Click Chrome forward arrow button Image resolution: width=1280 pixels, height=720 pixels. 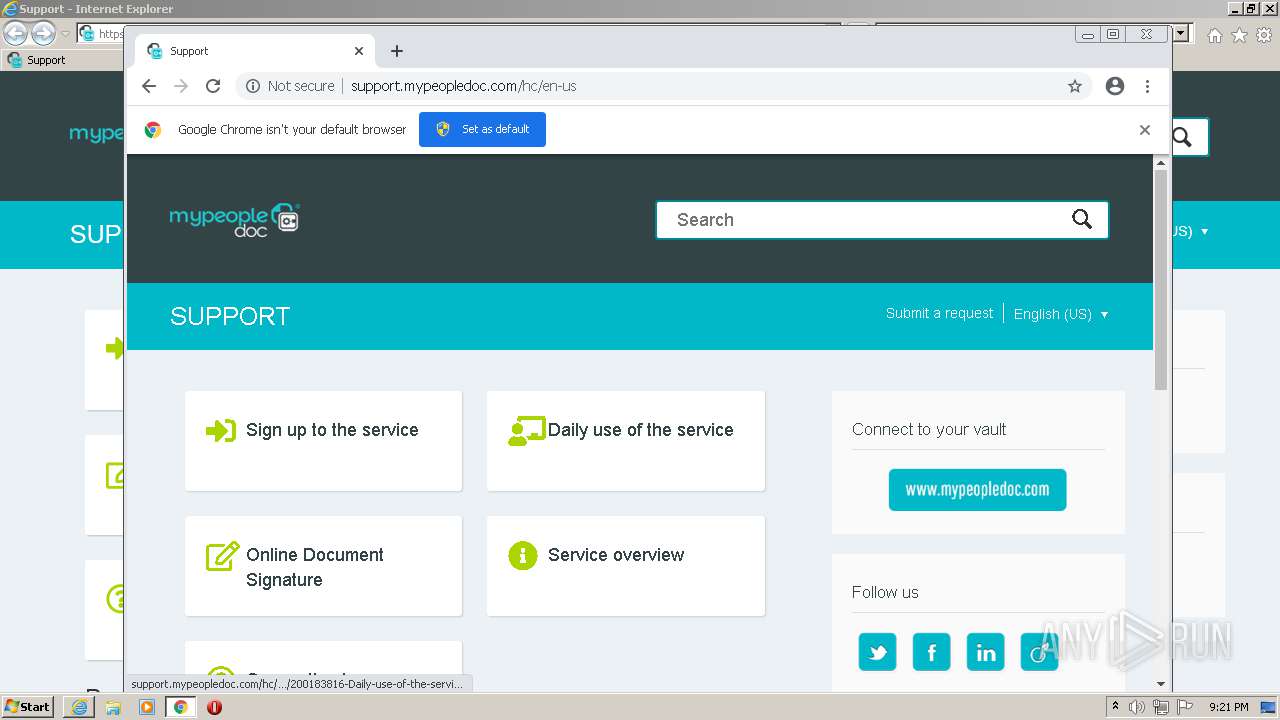[x=181, y=86]
